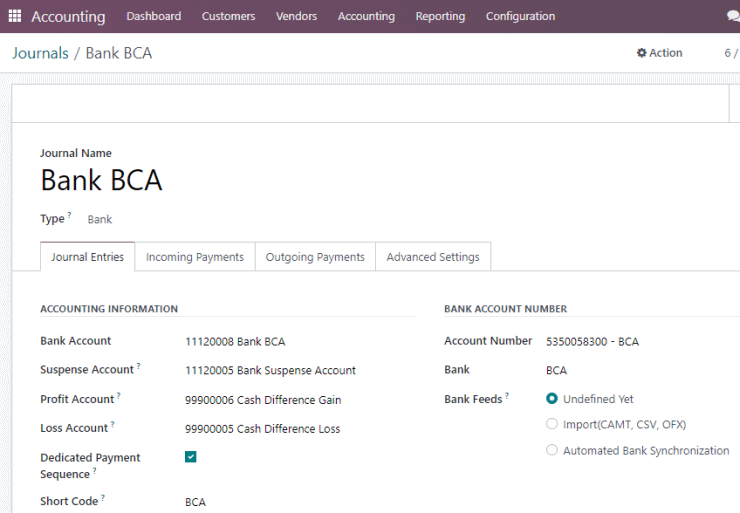Toggle Dedicated Payment Sequence checkbox
Image resolution: width=740 pixels, height=513 pixels.
pos(191,457)
